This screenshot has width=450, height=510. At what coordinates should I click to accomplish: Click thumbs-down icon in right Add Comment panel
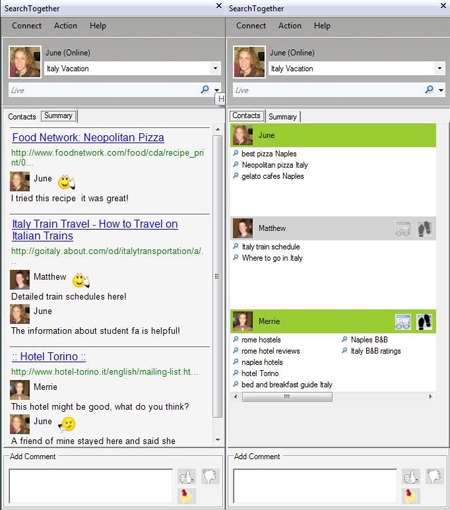point(434,476)
